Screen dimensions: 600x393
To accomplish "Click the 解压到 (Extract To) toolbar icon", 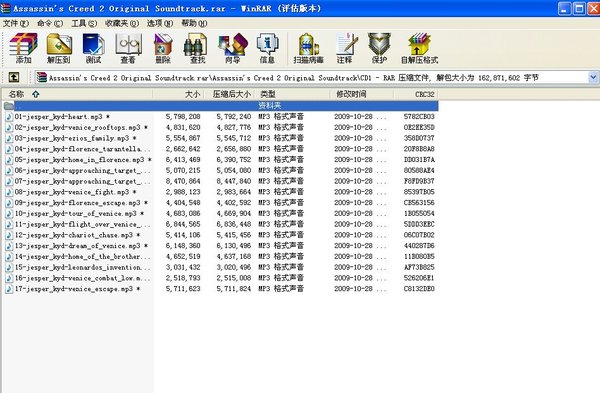I will 59,48.
